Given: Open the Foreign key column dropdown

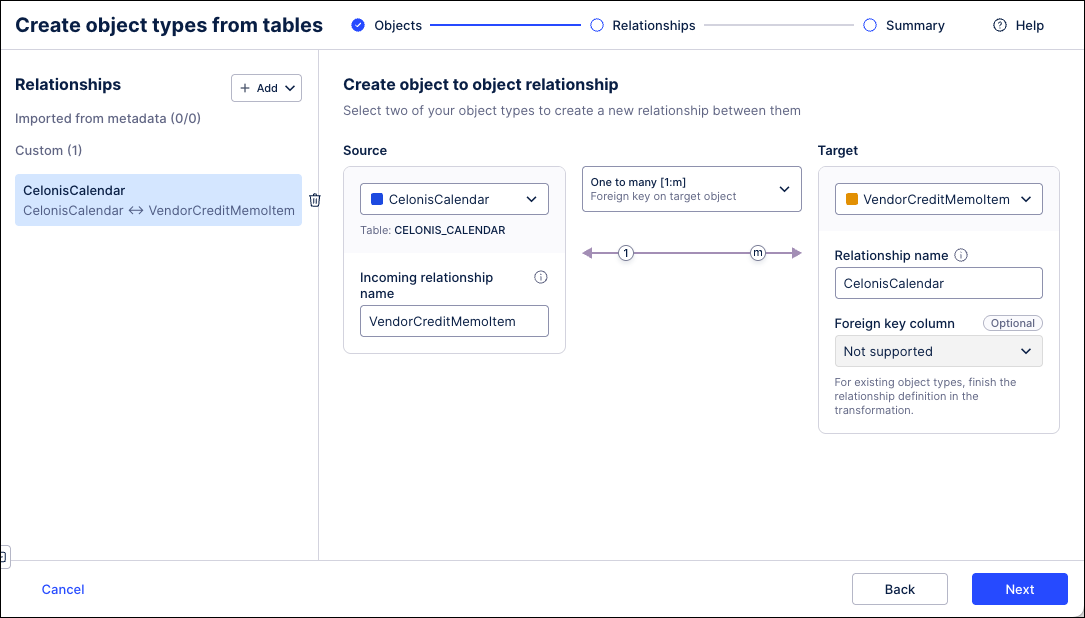Looking at the screenshot, I should click(938, 351).
